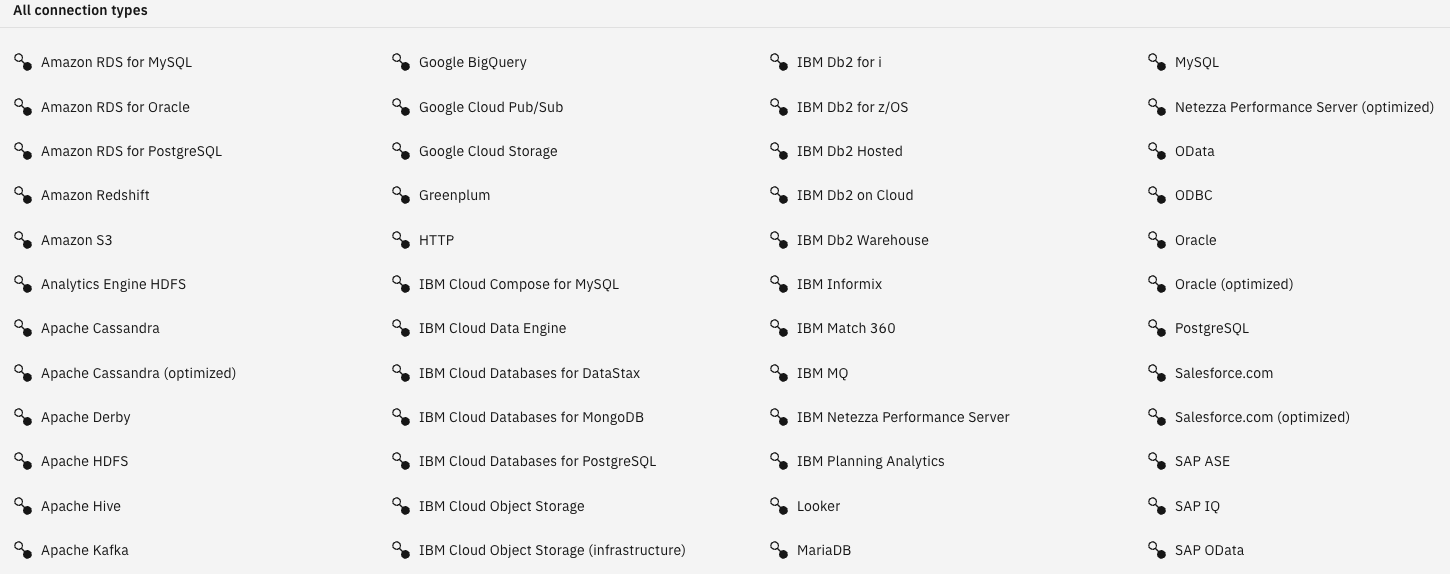This screenshot has height=574, width=1450.
Task: Click the connector icon next to IBM Cloud Object Storage (infrastructure)
Action: click(401, 550)
